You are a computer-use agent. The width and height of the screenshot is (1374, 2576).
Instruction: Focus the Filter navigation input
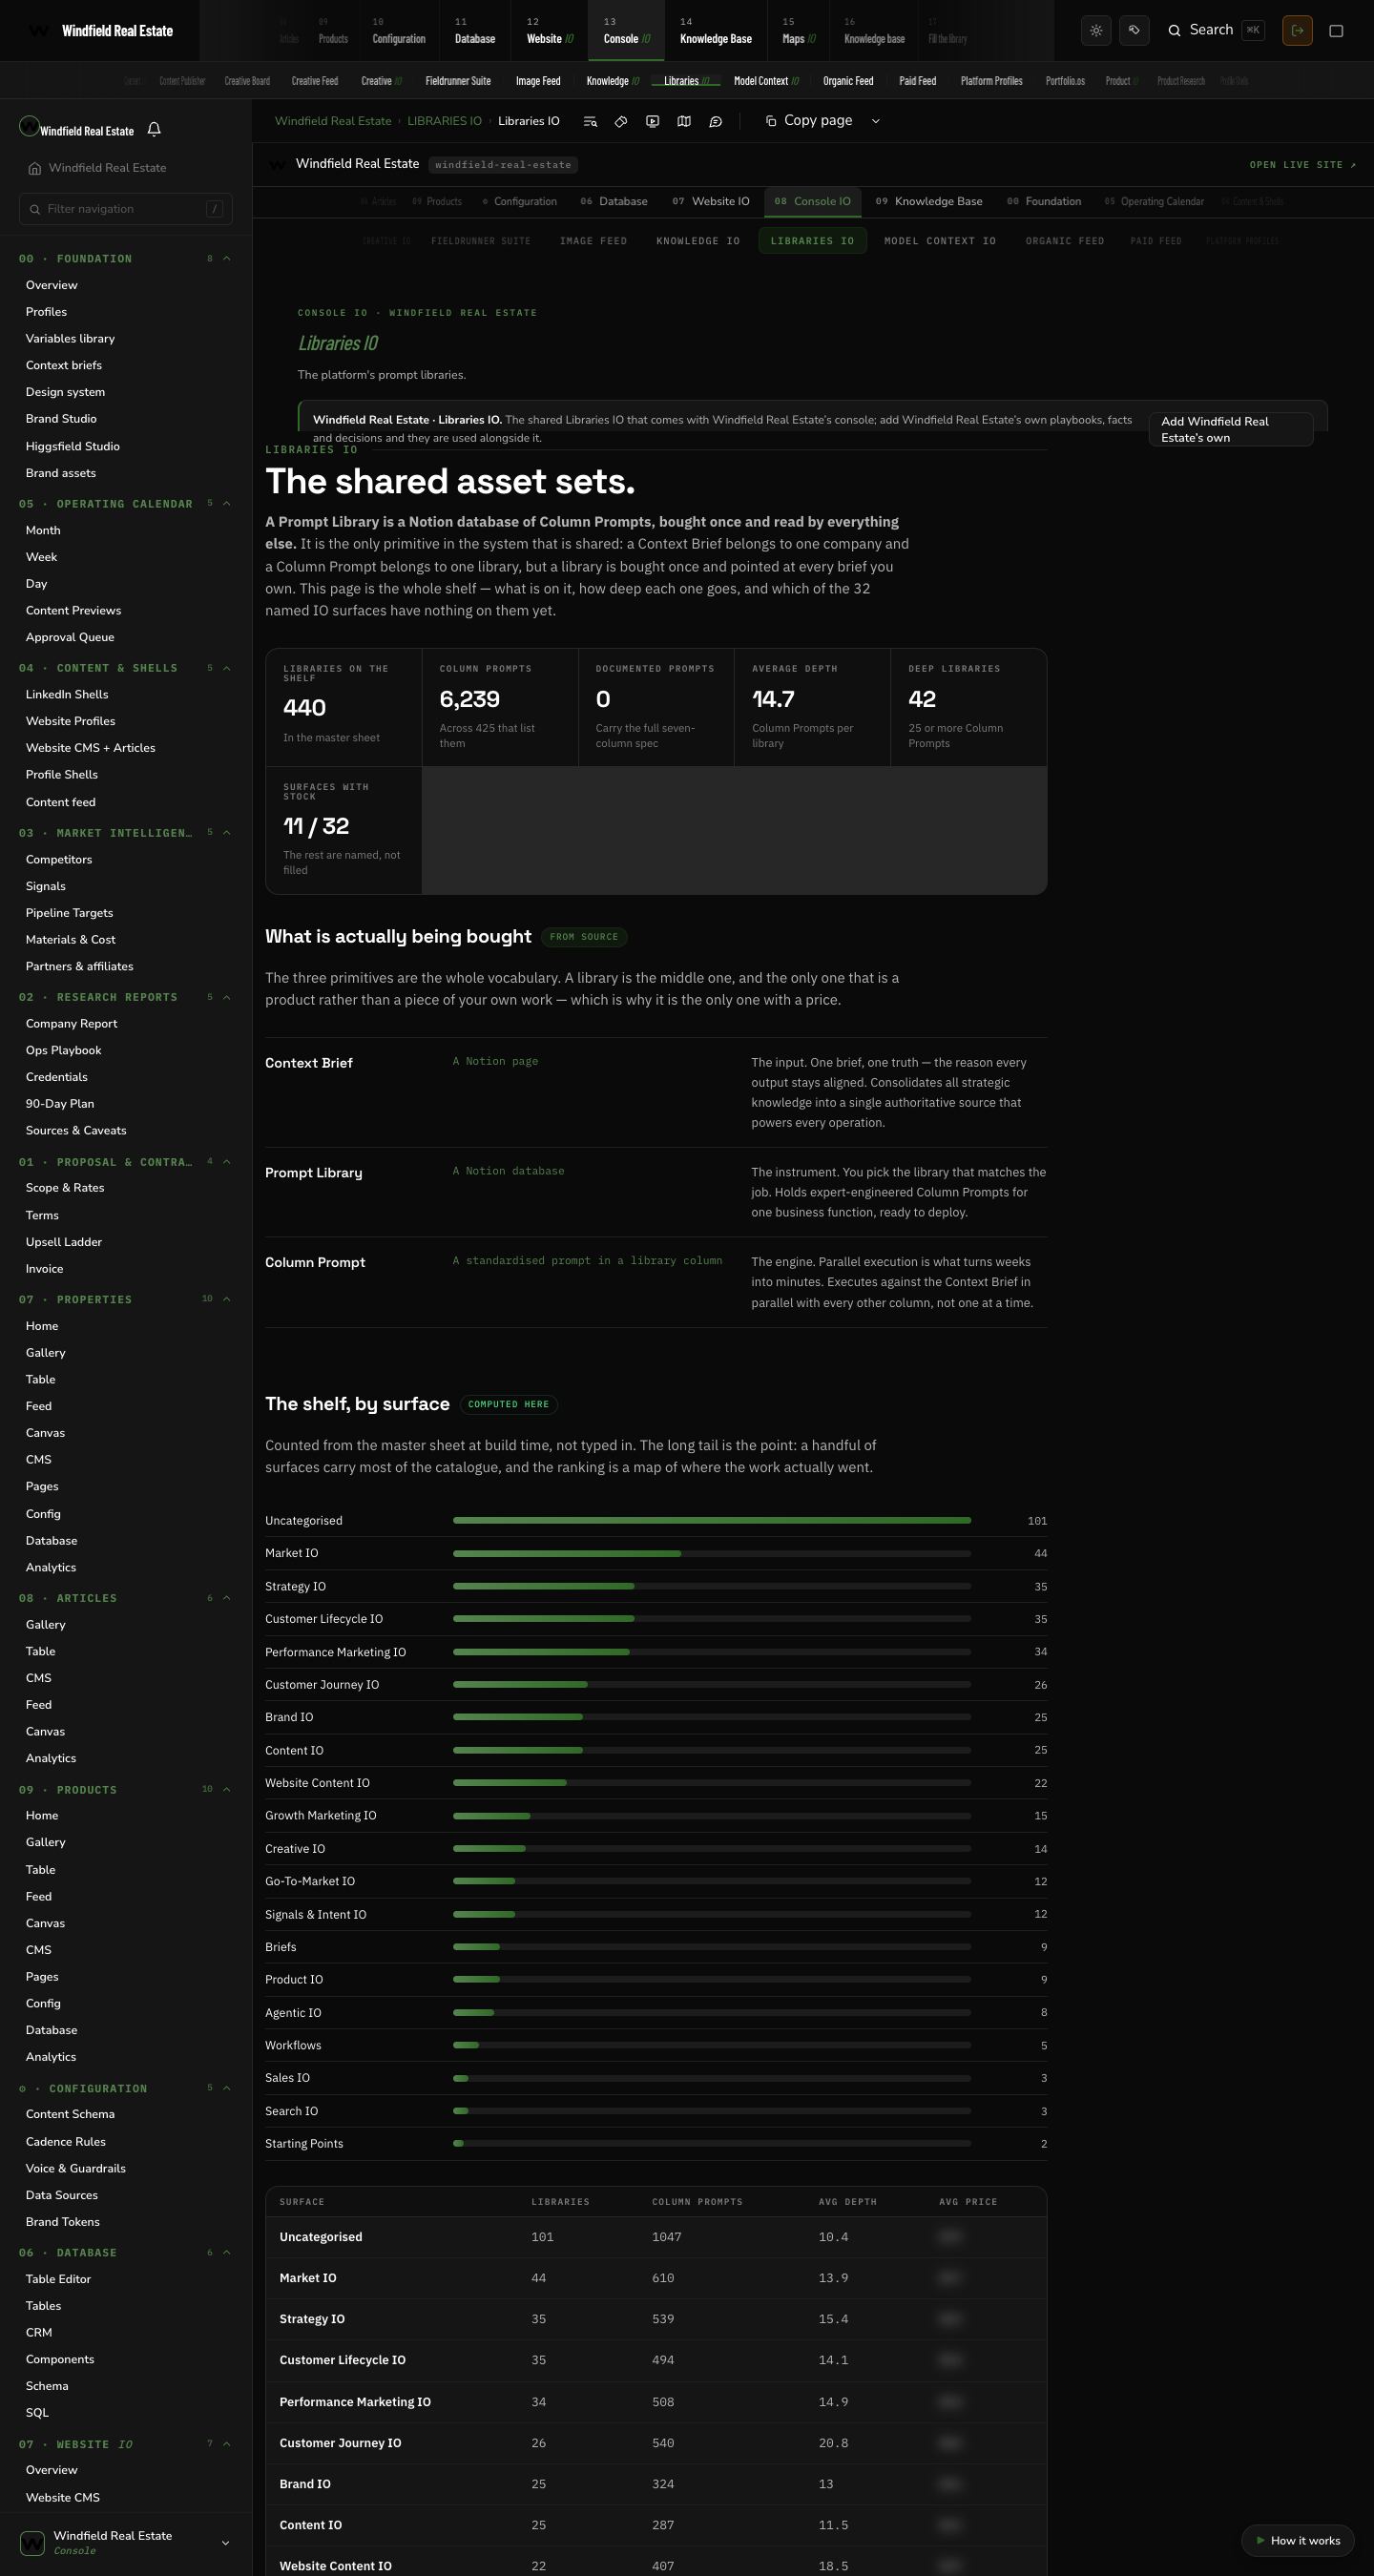(x=126, y=209)
